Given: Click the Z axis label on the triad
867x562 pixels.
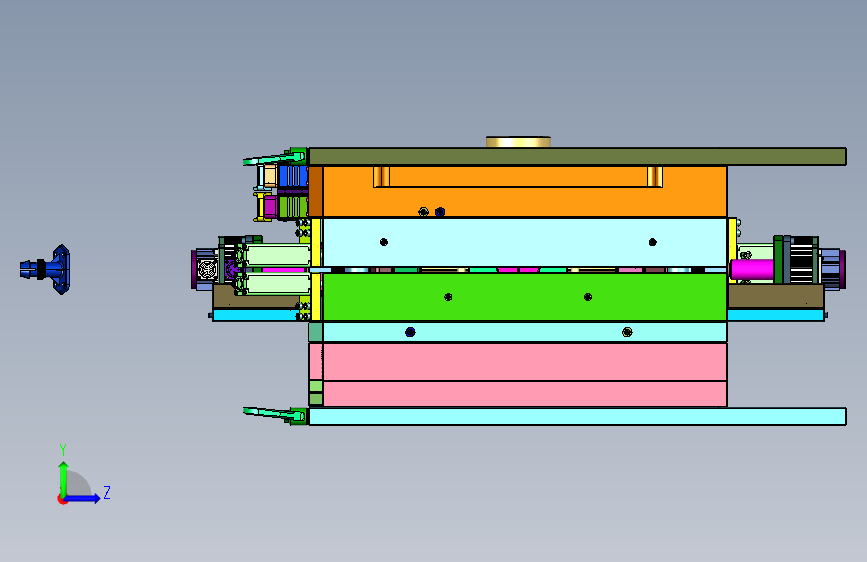Looking at the screenshot, I should pyautogui.click(x=107, y=492).
